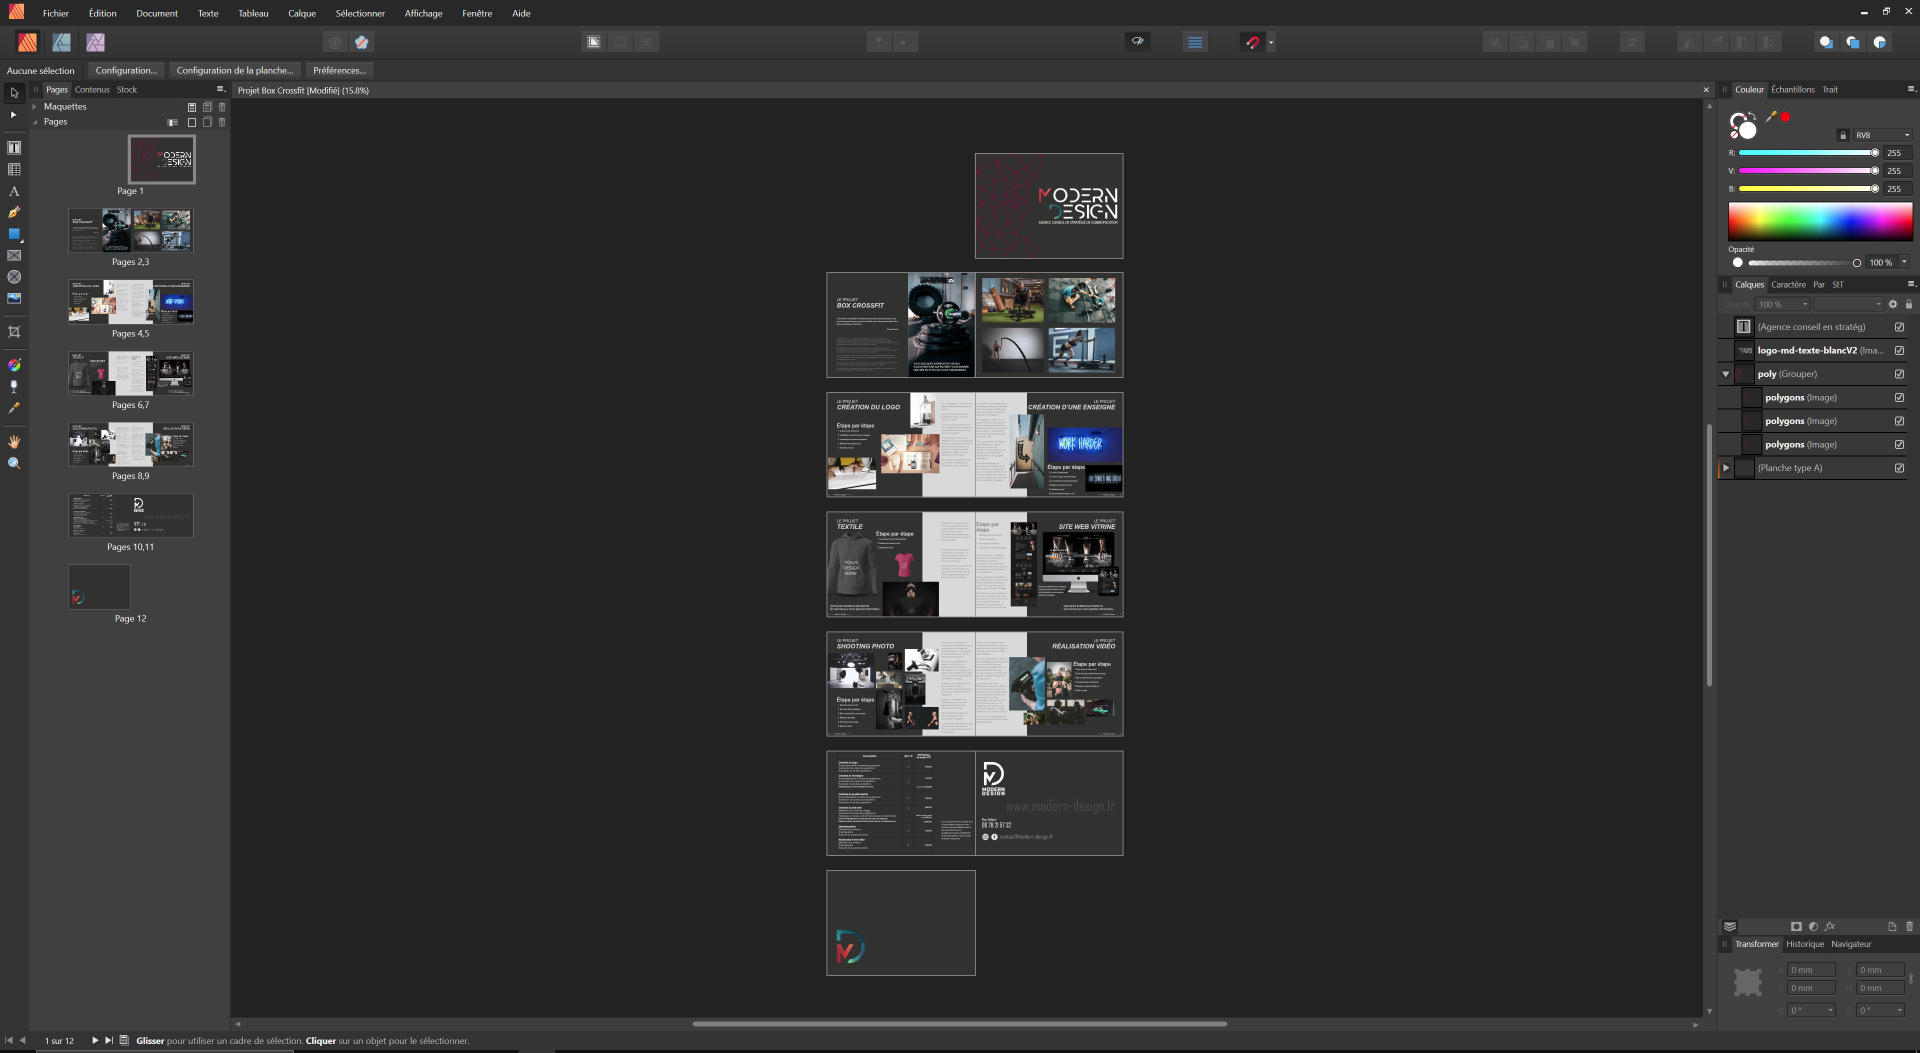Hide the logo-md-texte-blancV2 layer

click(1899, 350)
